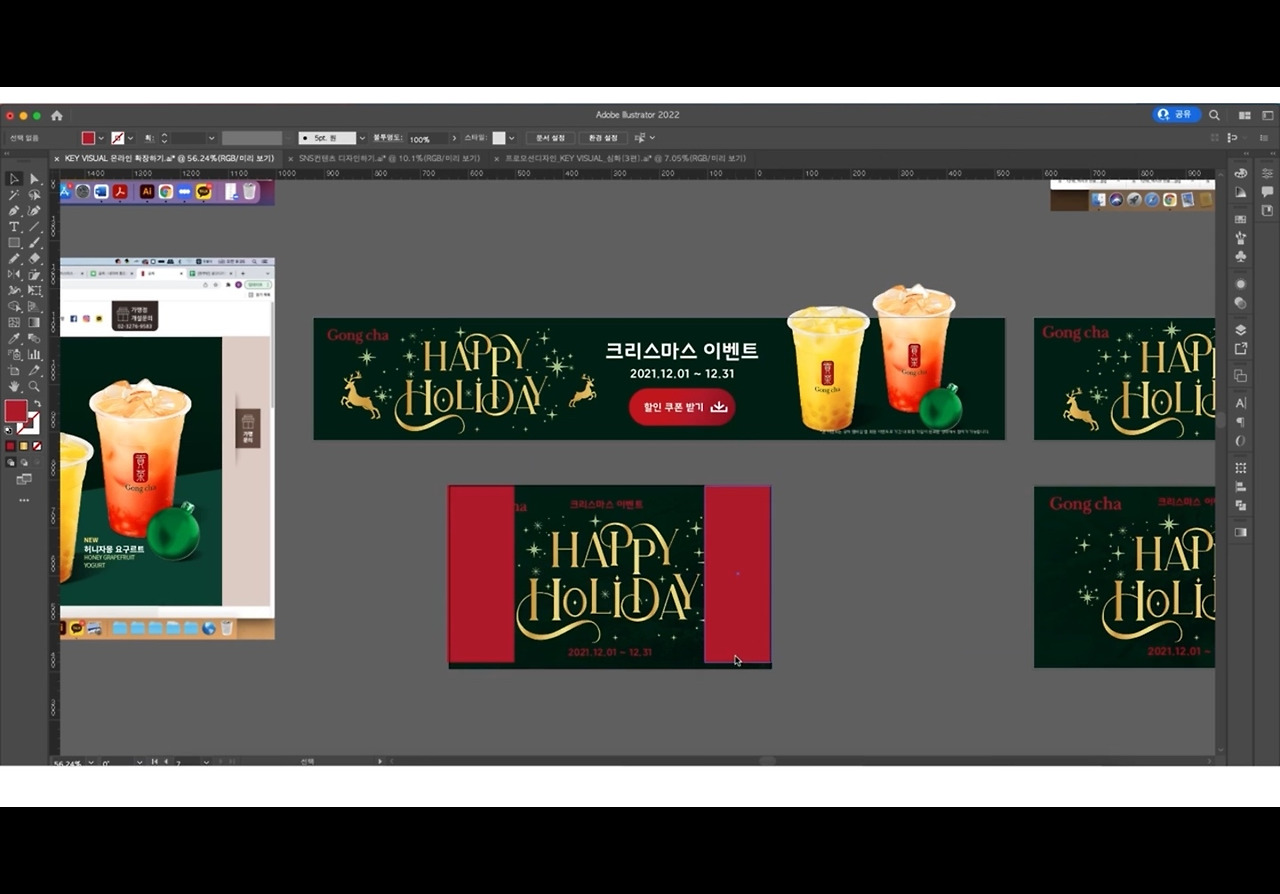Reset to default fill and stroke
The width and height of the screenshot is (1280, 894).
pos(10,430)
